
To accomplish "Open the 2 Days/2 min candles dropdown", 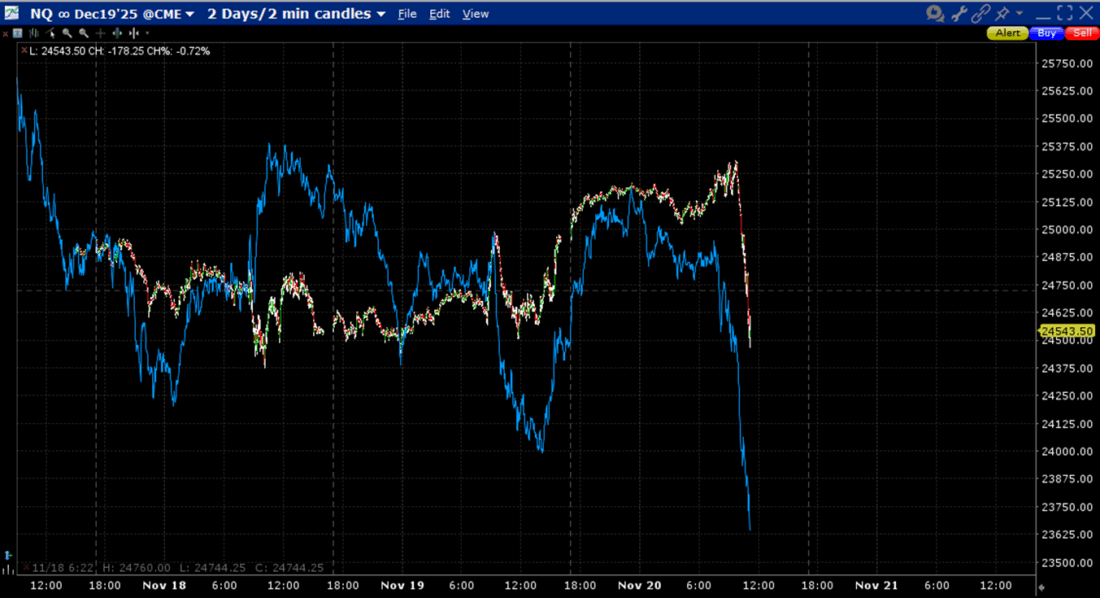I will [x=380, y=14].
